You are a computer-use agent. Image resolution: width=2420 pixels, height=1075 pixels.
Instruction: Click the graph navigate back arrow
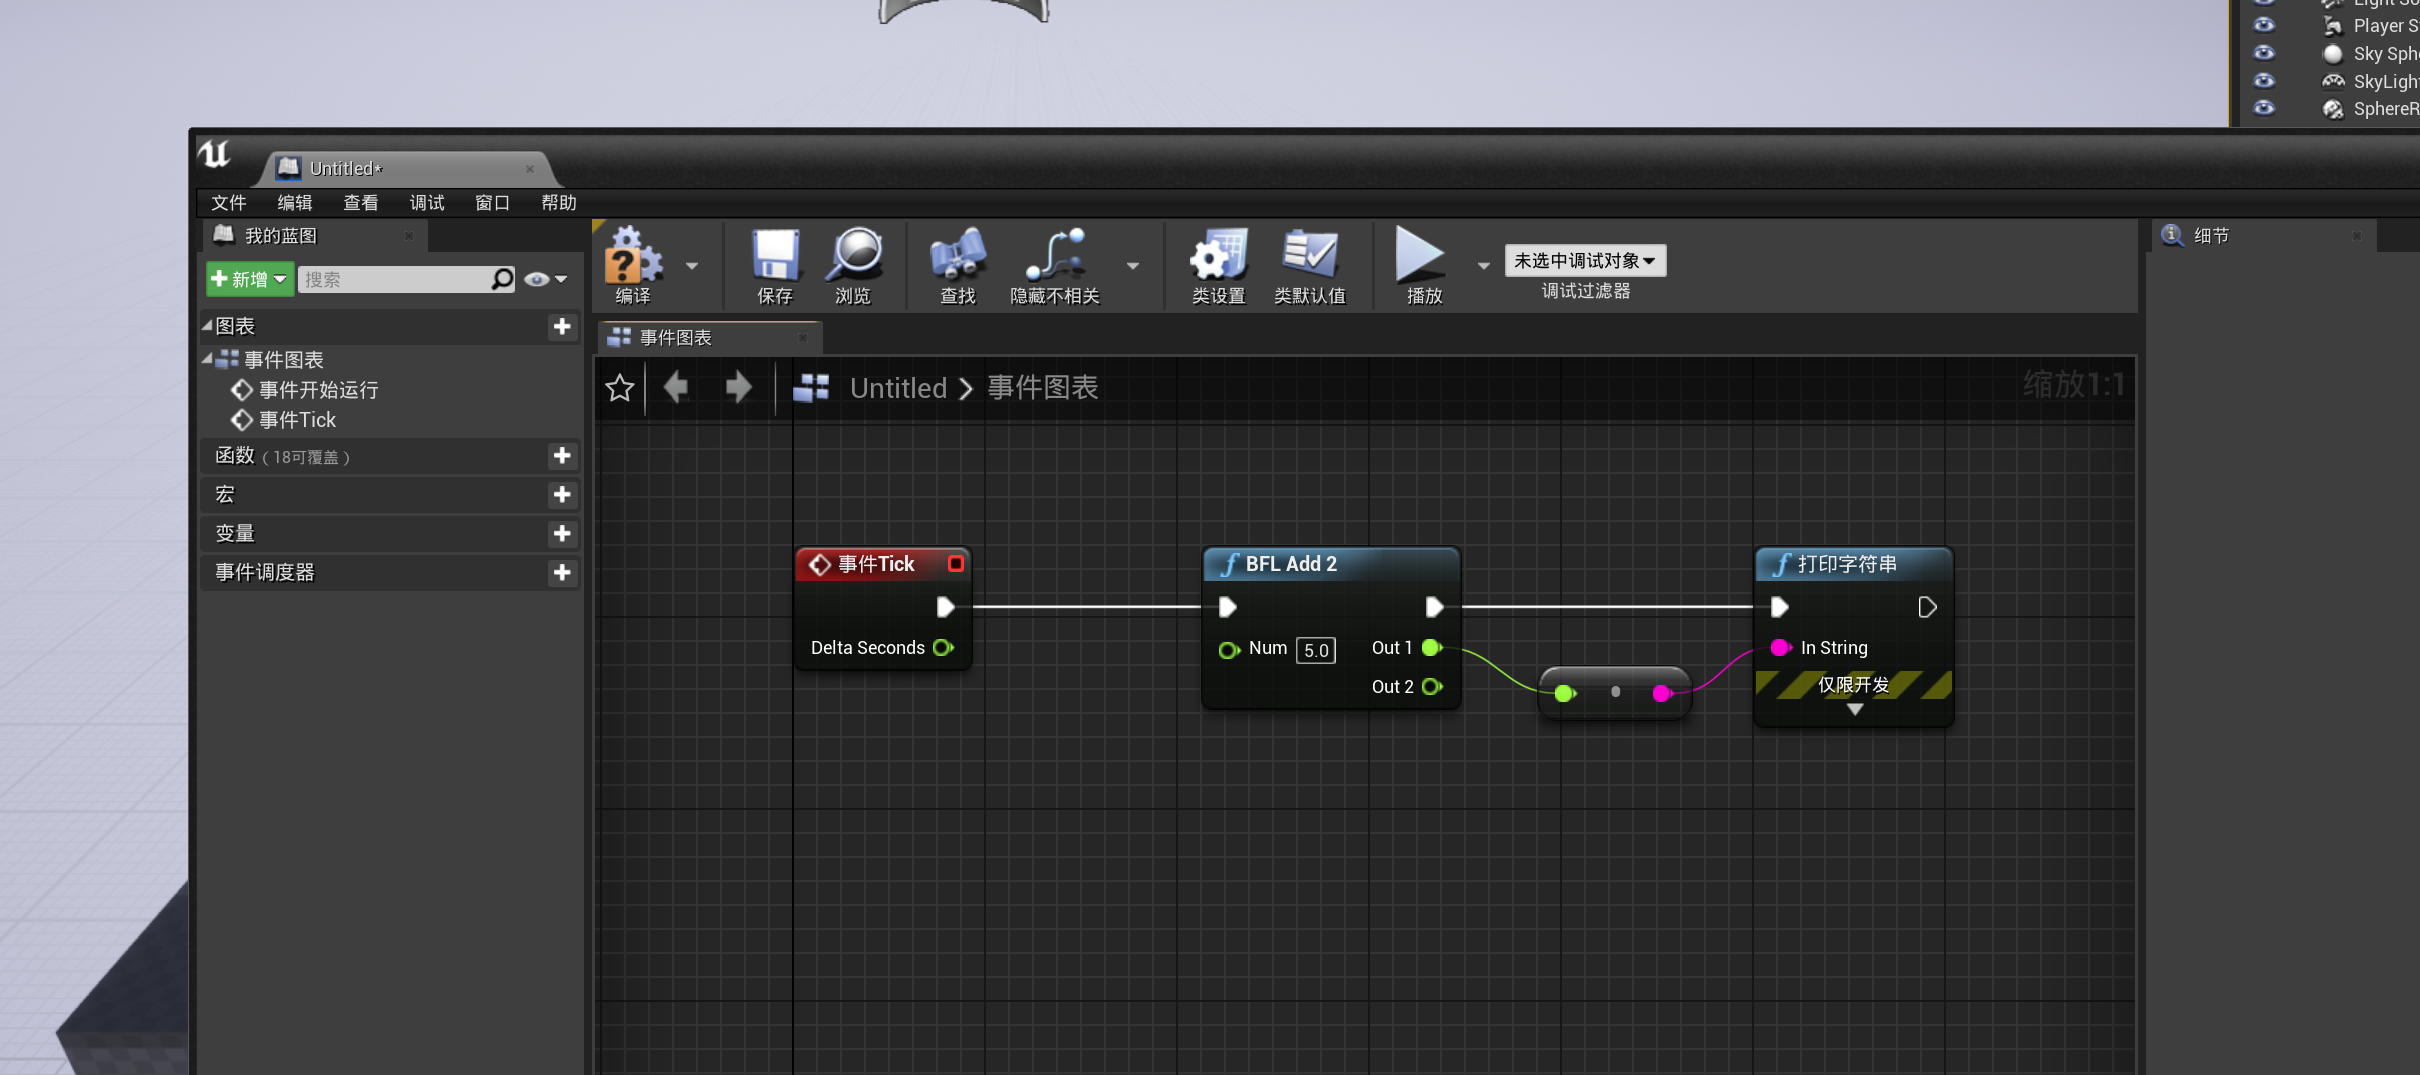pos(677,387)
